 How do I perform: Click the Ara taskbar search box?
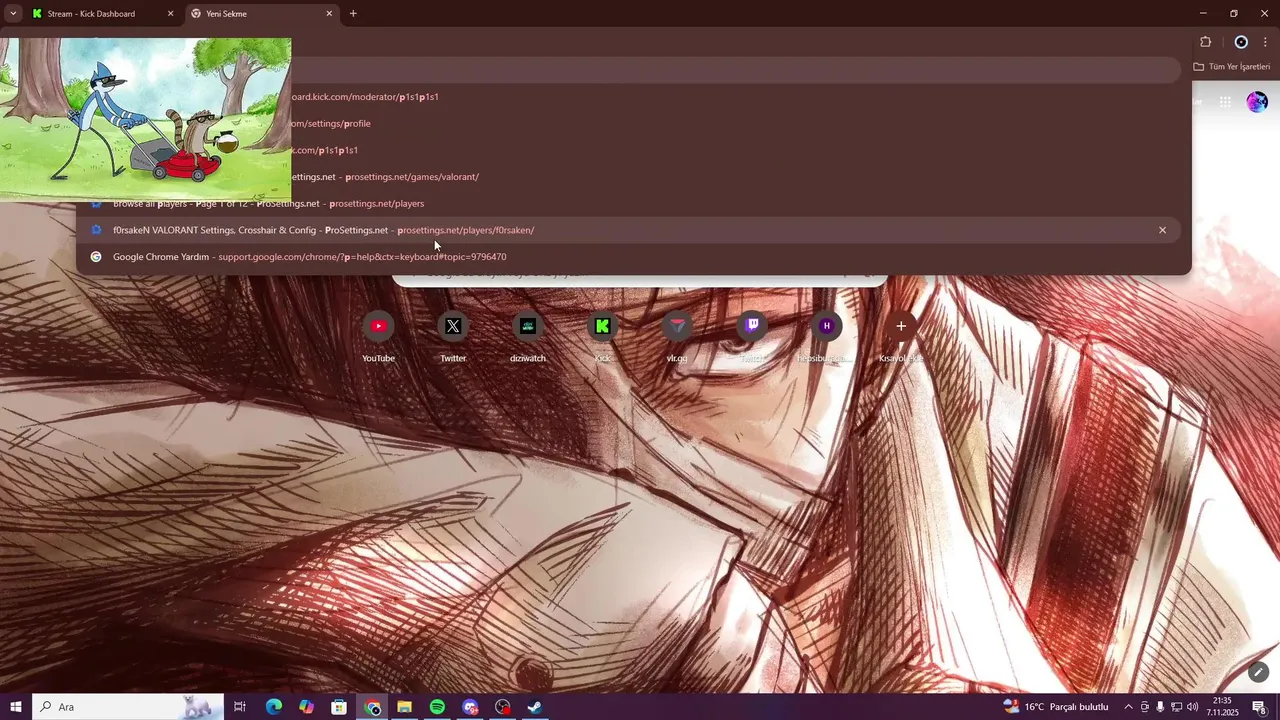[x=128, y=707]
